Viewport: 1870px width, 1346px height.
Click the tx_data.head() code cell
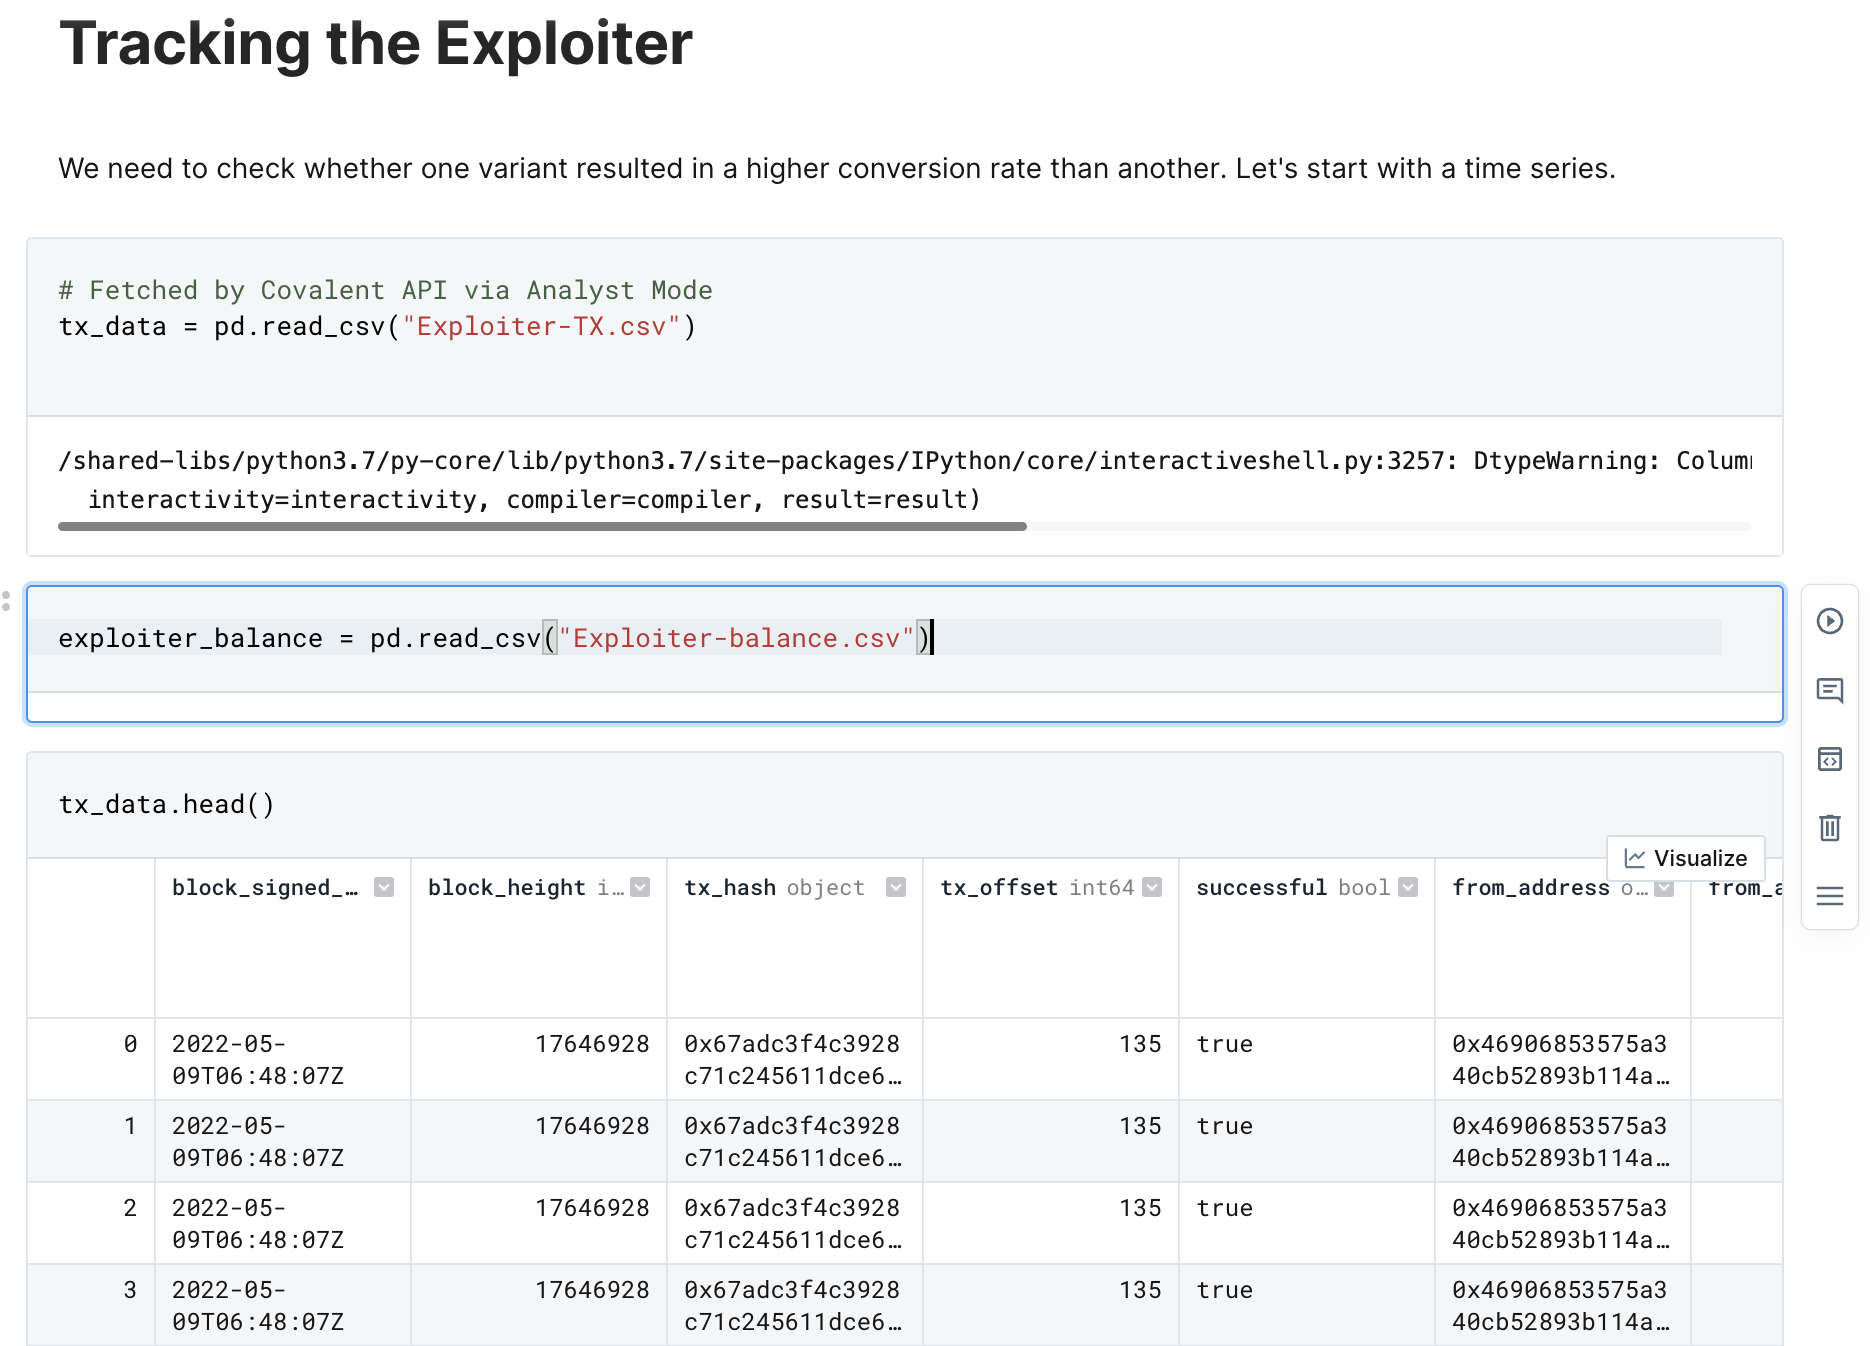905,805
